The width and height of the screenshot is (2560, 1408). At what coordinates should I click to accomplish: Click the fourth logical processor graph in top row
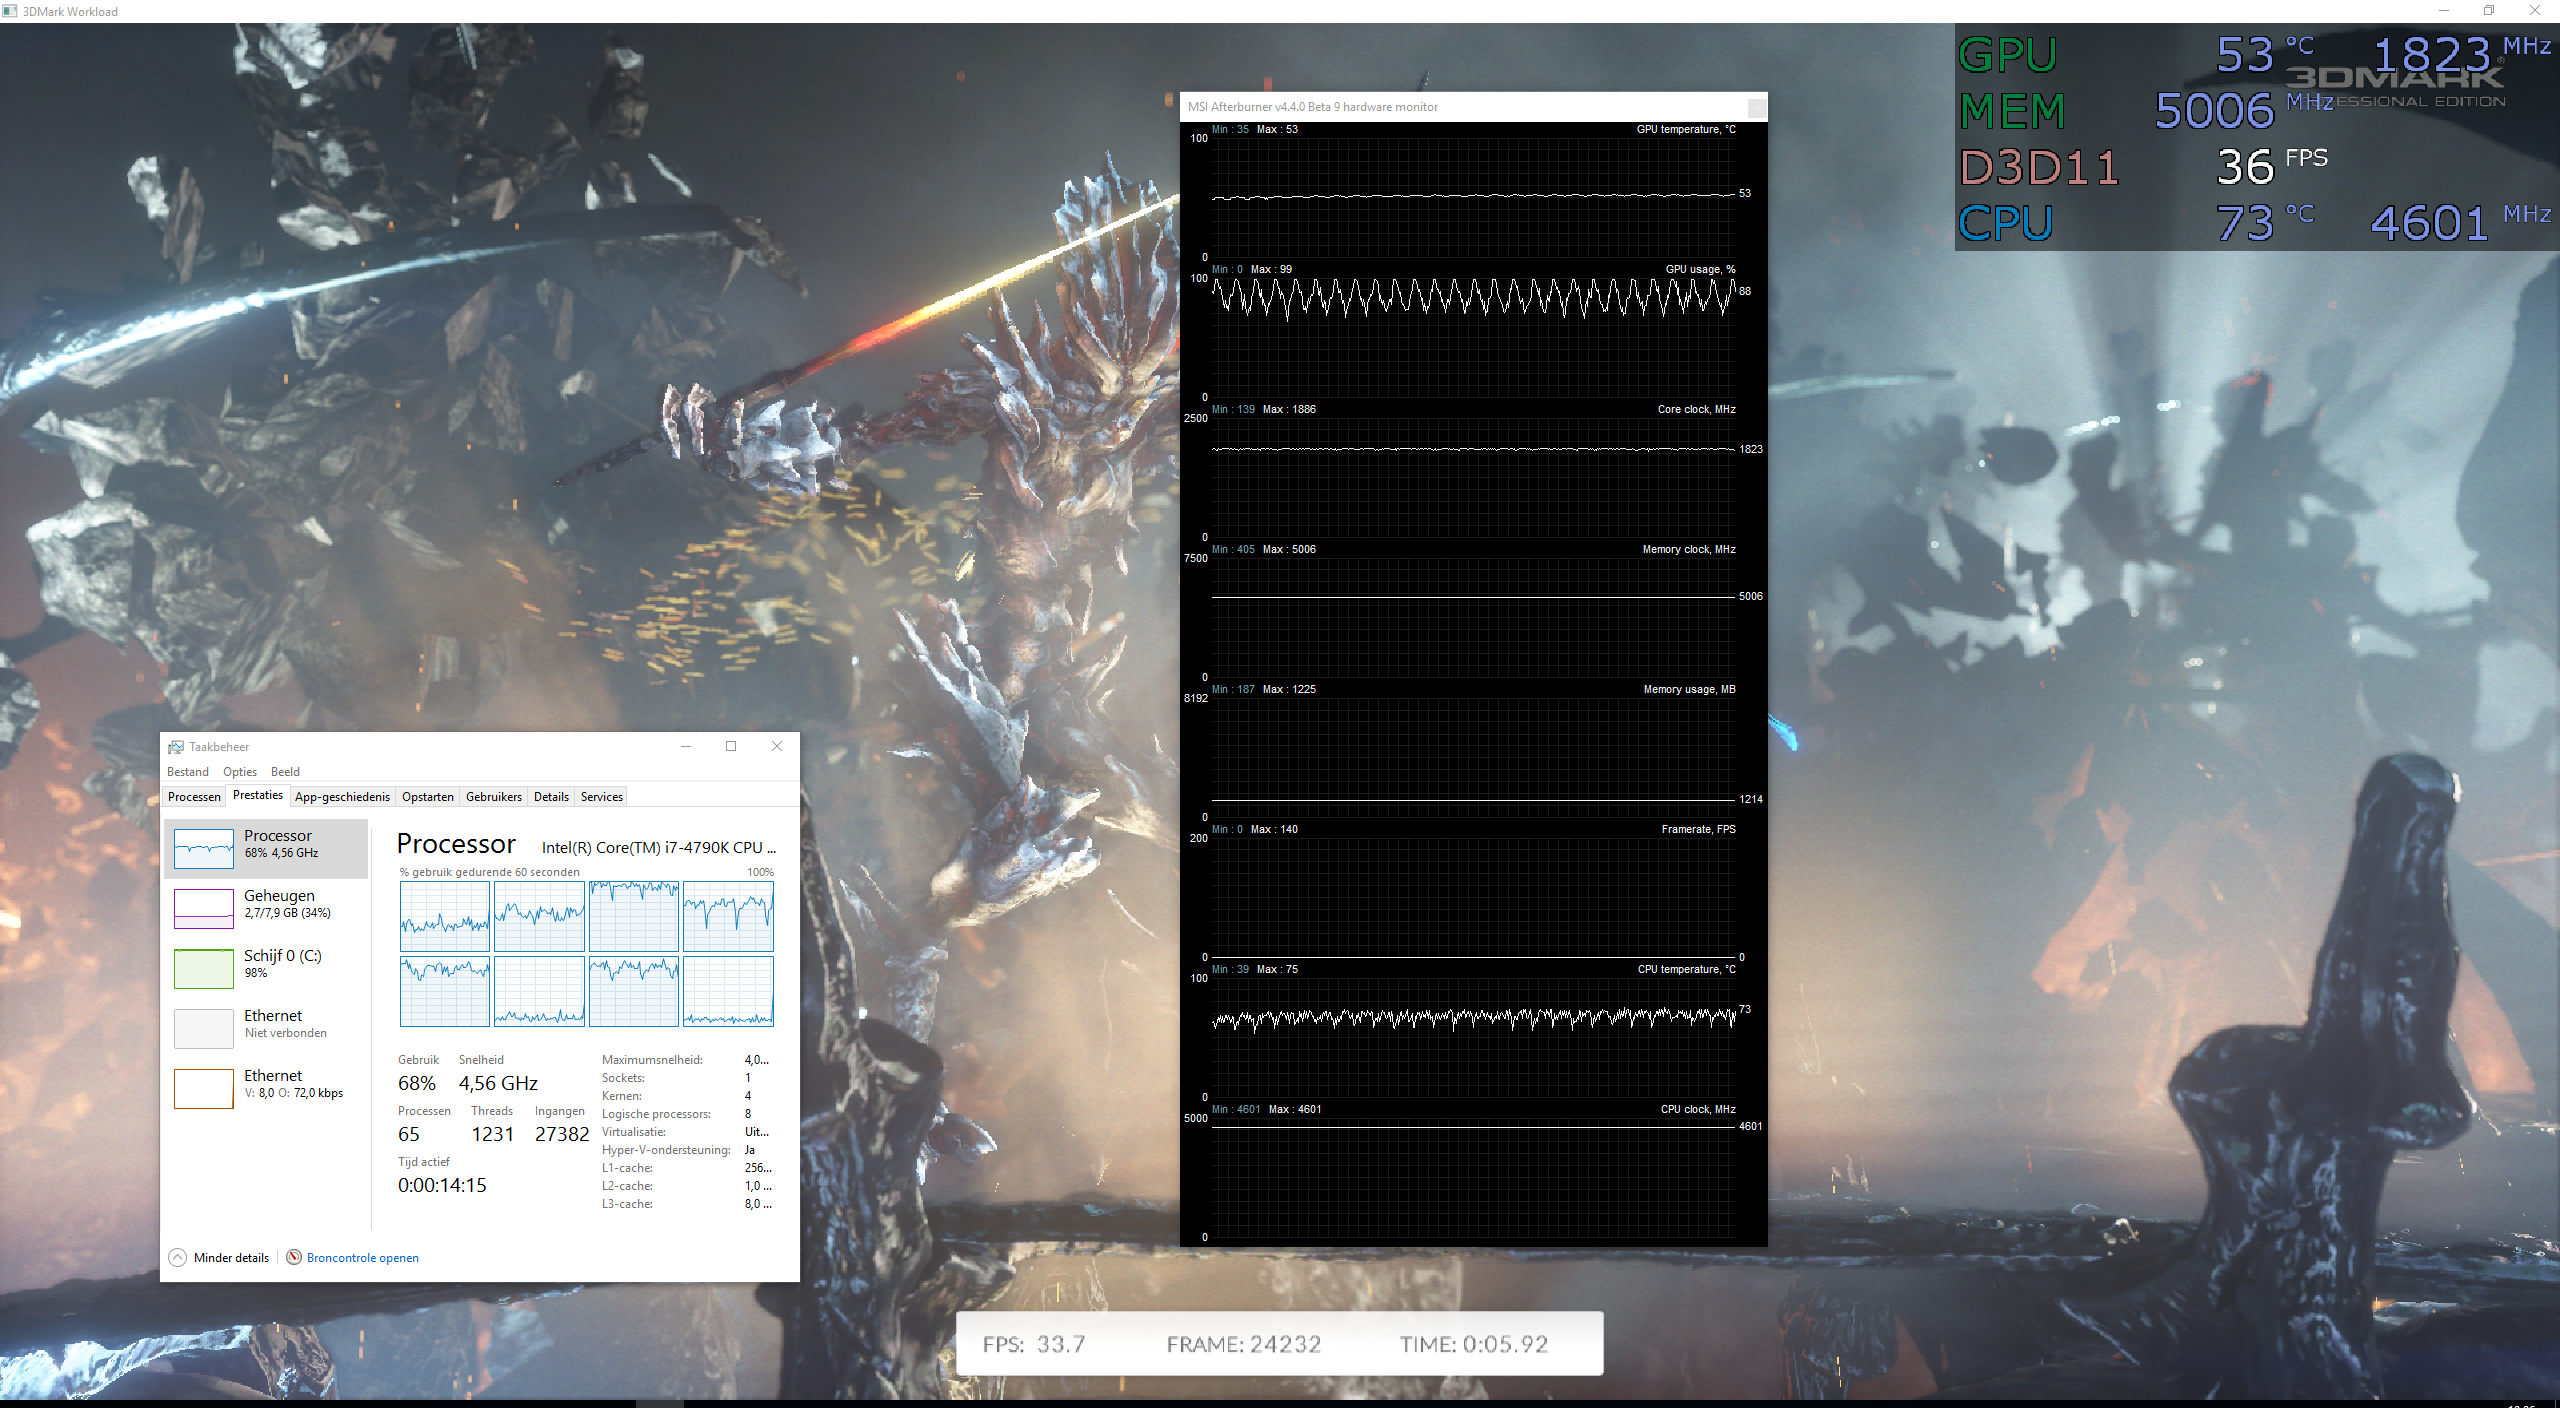pos(728,916)
